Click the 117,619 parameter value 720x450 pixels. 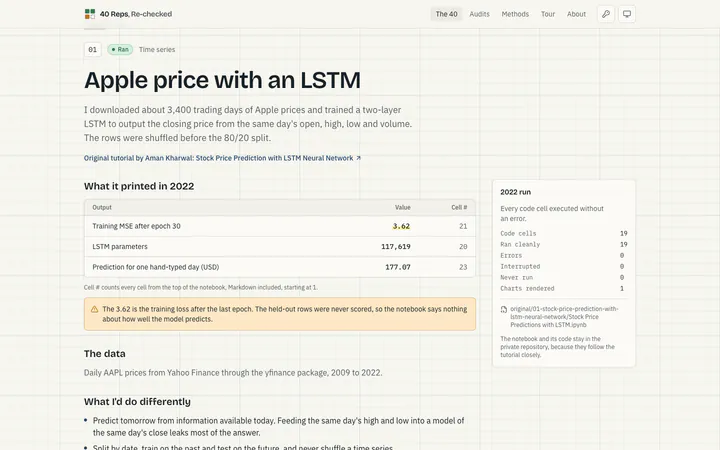(396, 247)
